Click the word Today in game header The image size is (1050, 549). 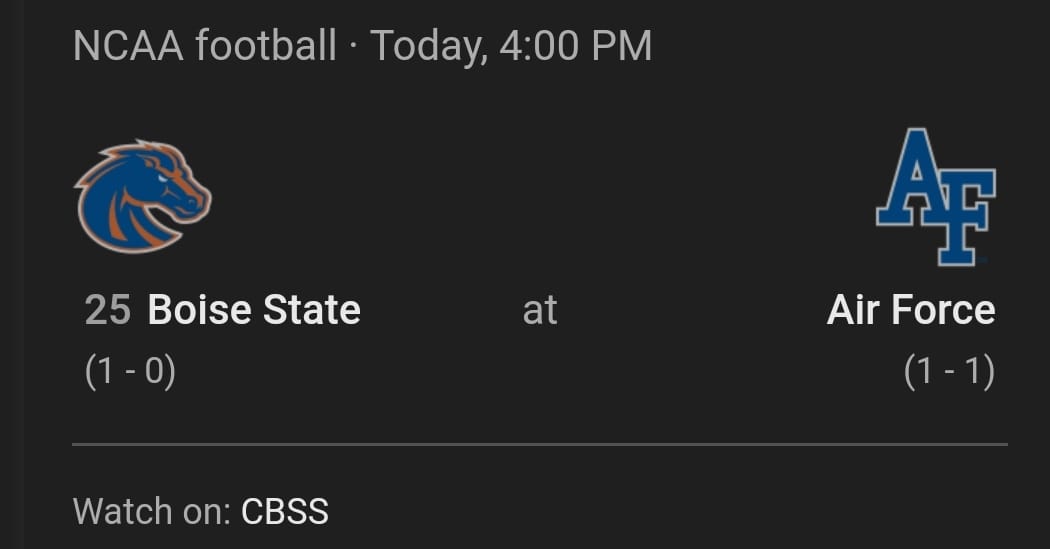(x=428, y=46)
